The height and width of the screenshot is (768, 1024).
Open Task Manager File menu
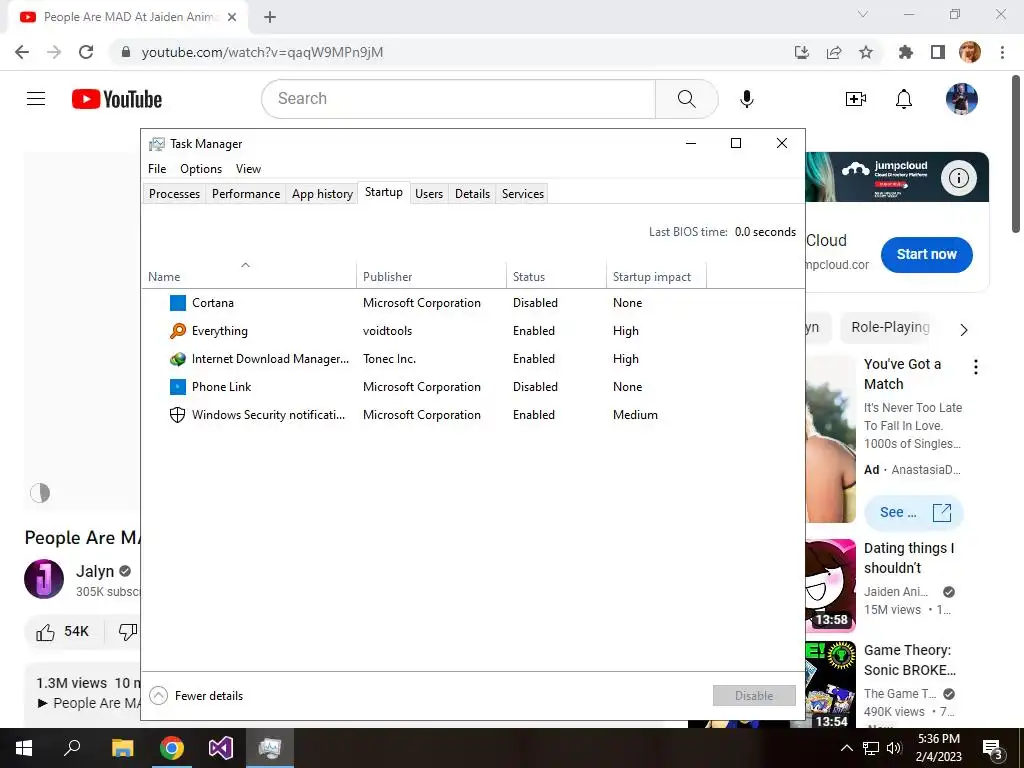(157, 169)
